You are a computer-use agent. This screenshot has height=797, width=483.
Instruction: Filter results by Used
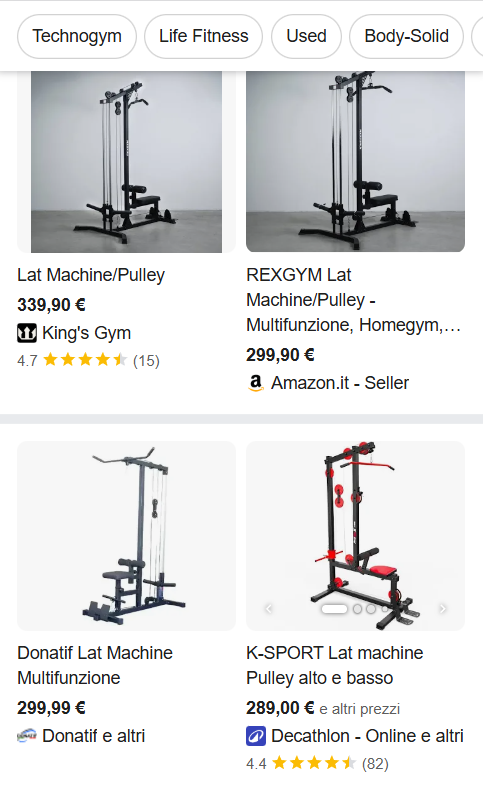pyautogui.click(x=306, y=36)
